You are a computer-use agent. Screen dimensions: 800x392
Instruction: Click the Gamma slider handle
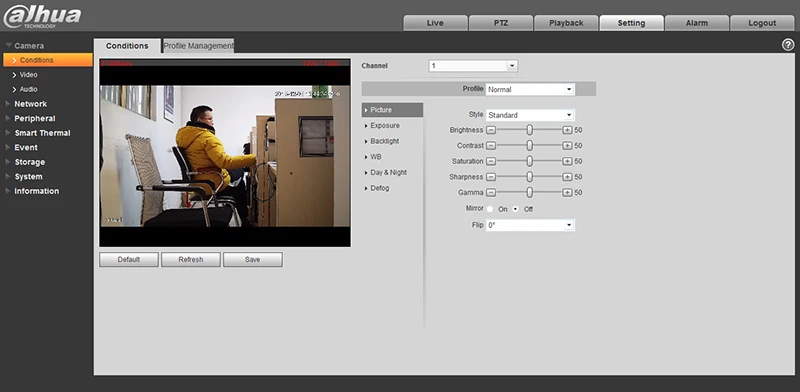coord(530,192)
